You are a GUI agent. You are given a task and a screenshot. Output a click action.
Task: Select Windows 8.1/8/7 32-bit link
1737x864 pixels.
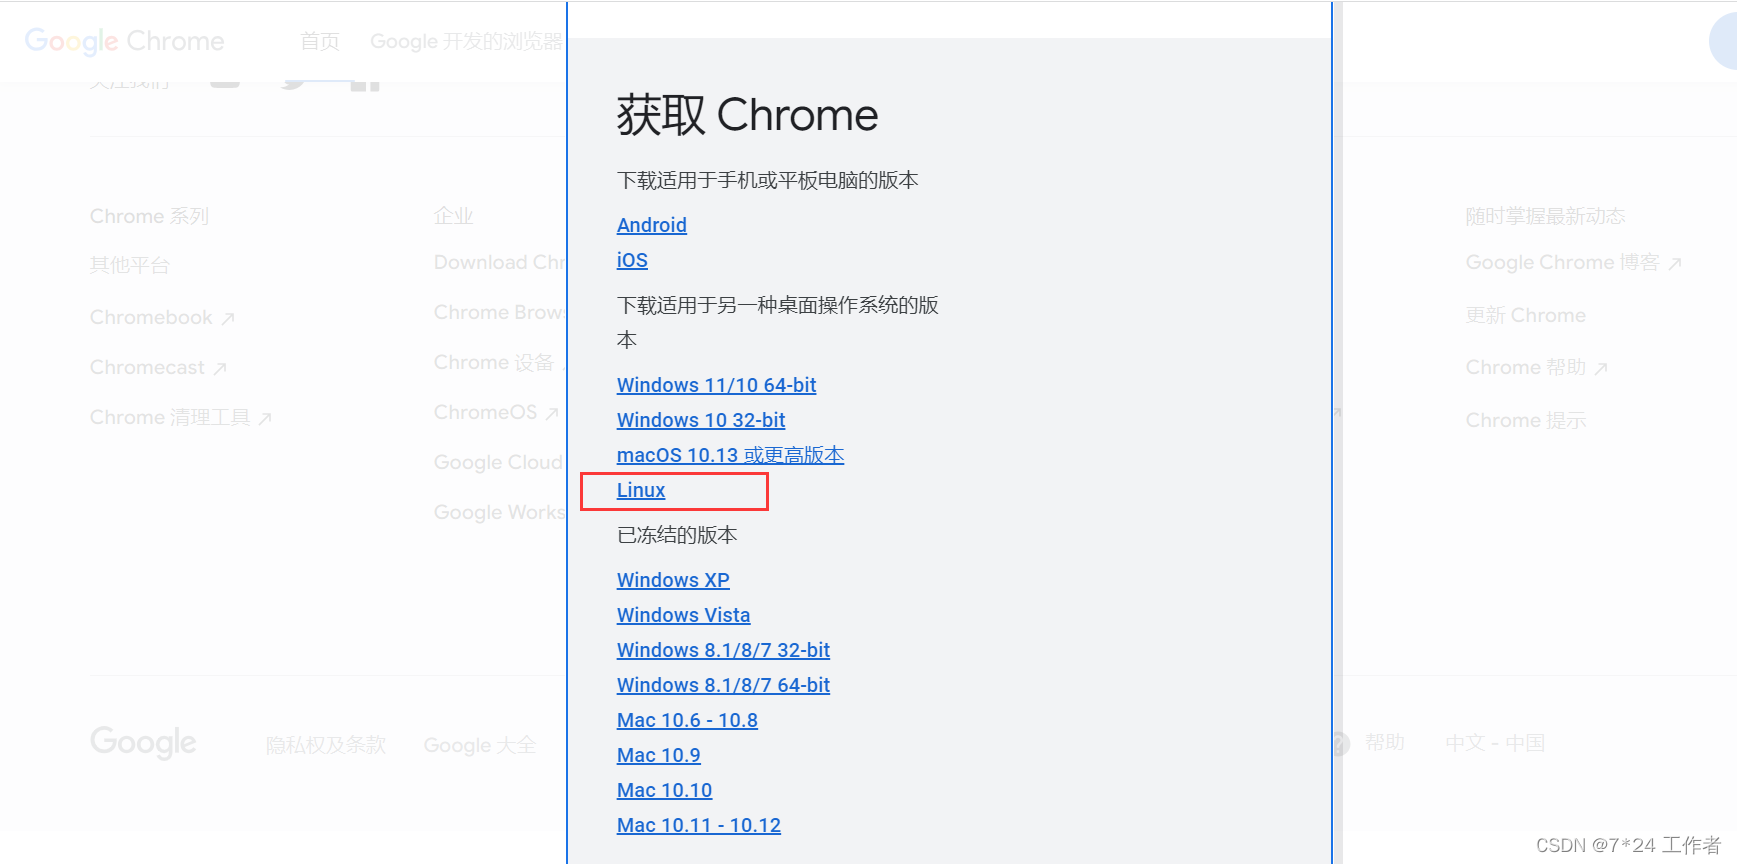coord(723,650)
